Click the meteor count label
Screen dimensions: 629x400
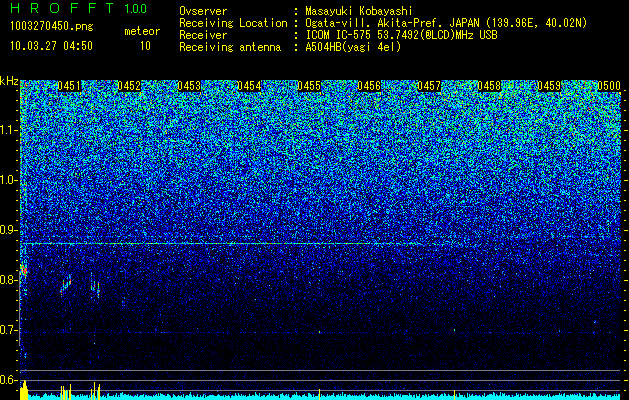[142, 31]
